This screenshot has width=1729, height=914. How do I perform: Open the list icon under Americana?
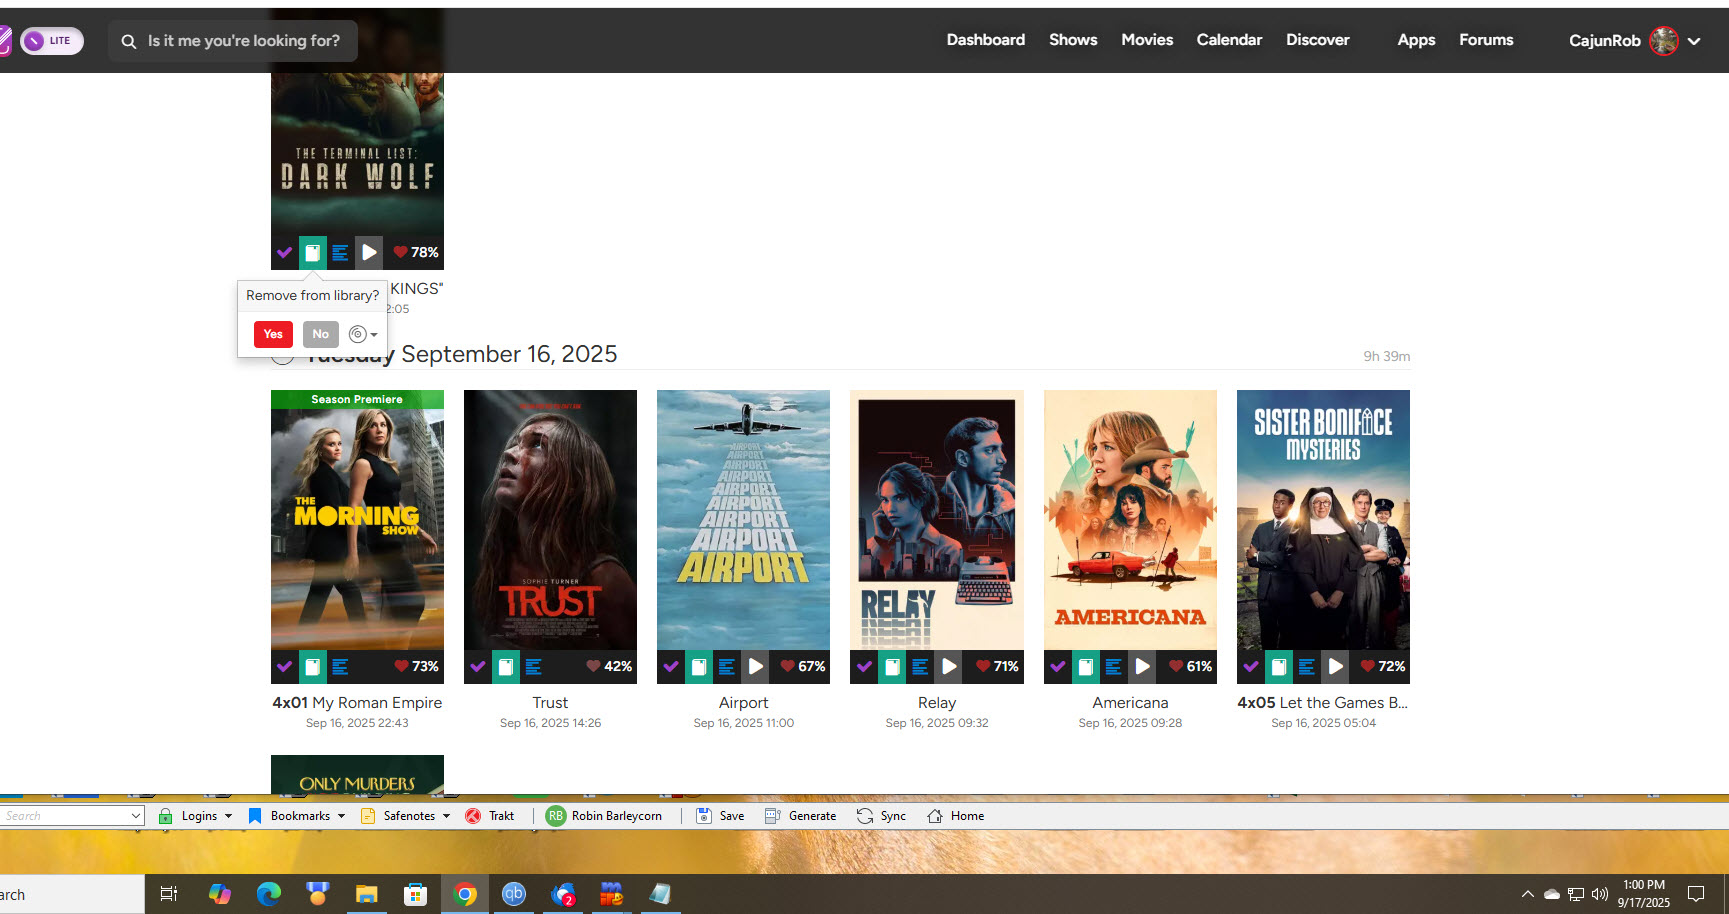pyautogui.click(x=1113, y=667)
